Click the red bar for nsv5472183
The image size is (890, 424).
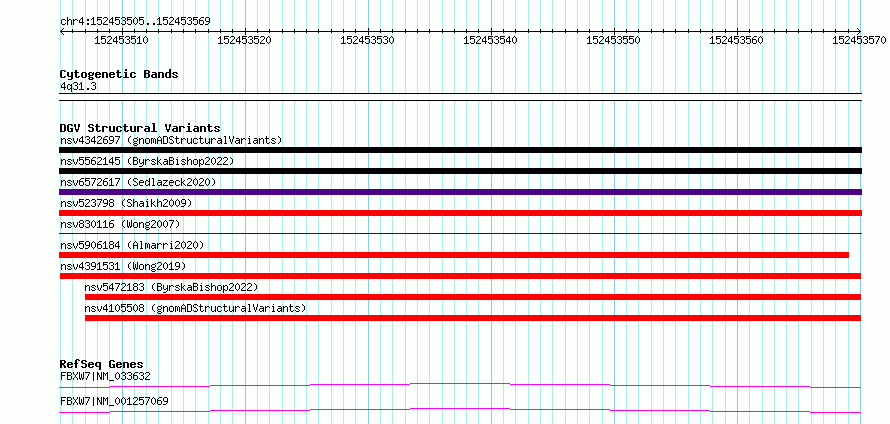[x=473, y=297]
